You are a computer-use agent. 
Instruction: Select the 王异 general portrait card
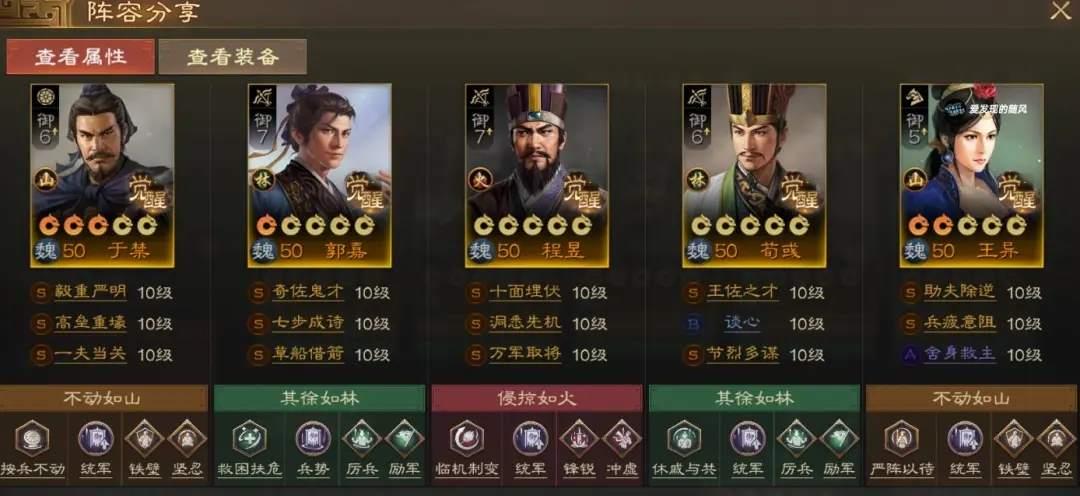[971, 176]
